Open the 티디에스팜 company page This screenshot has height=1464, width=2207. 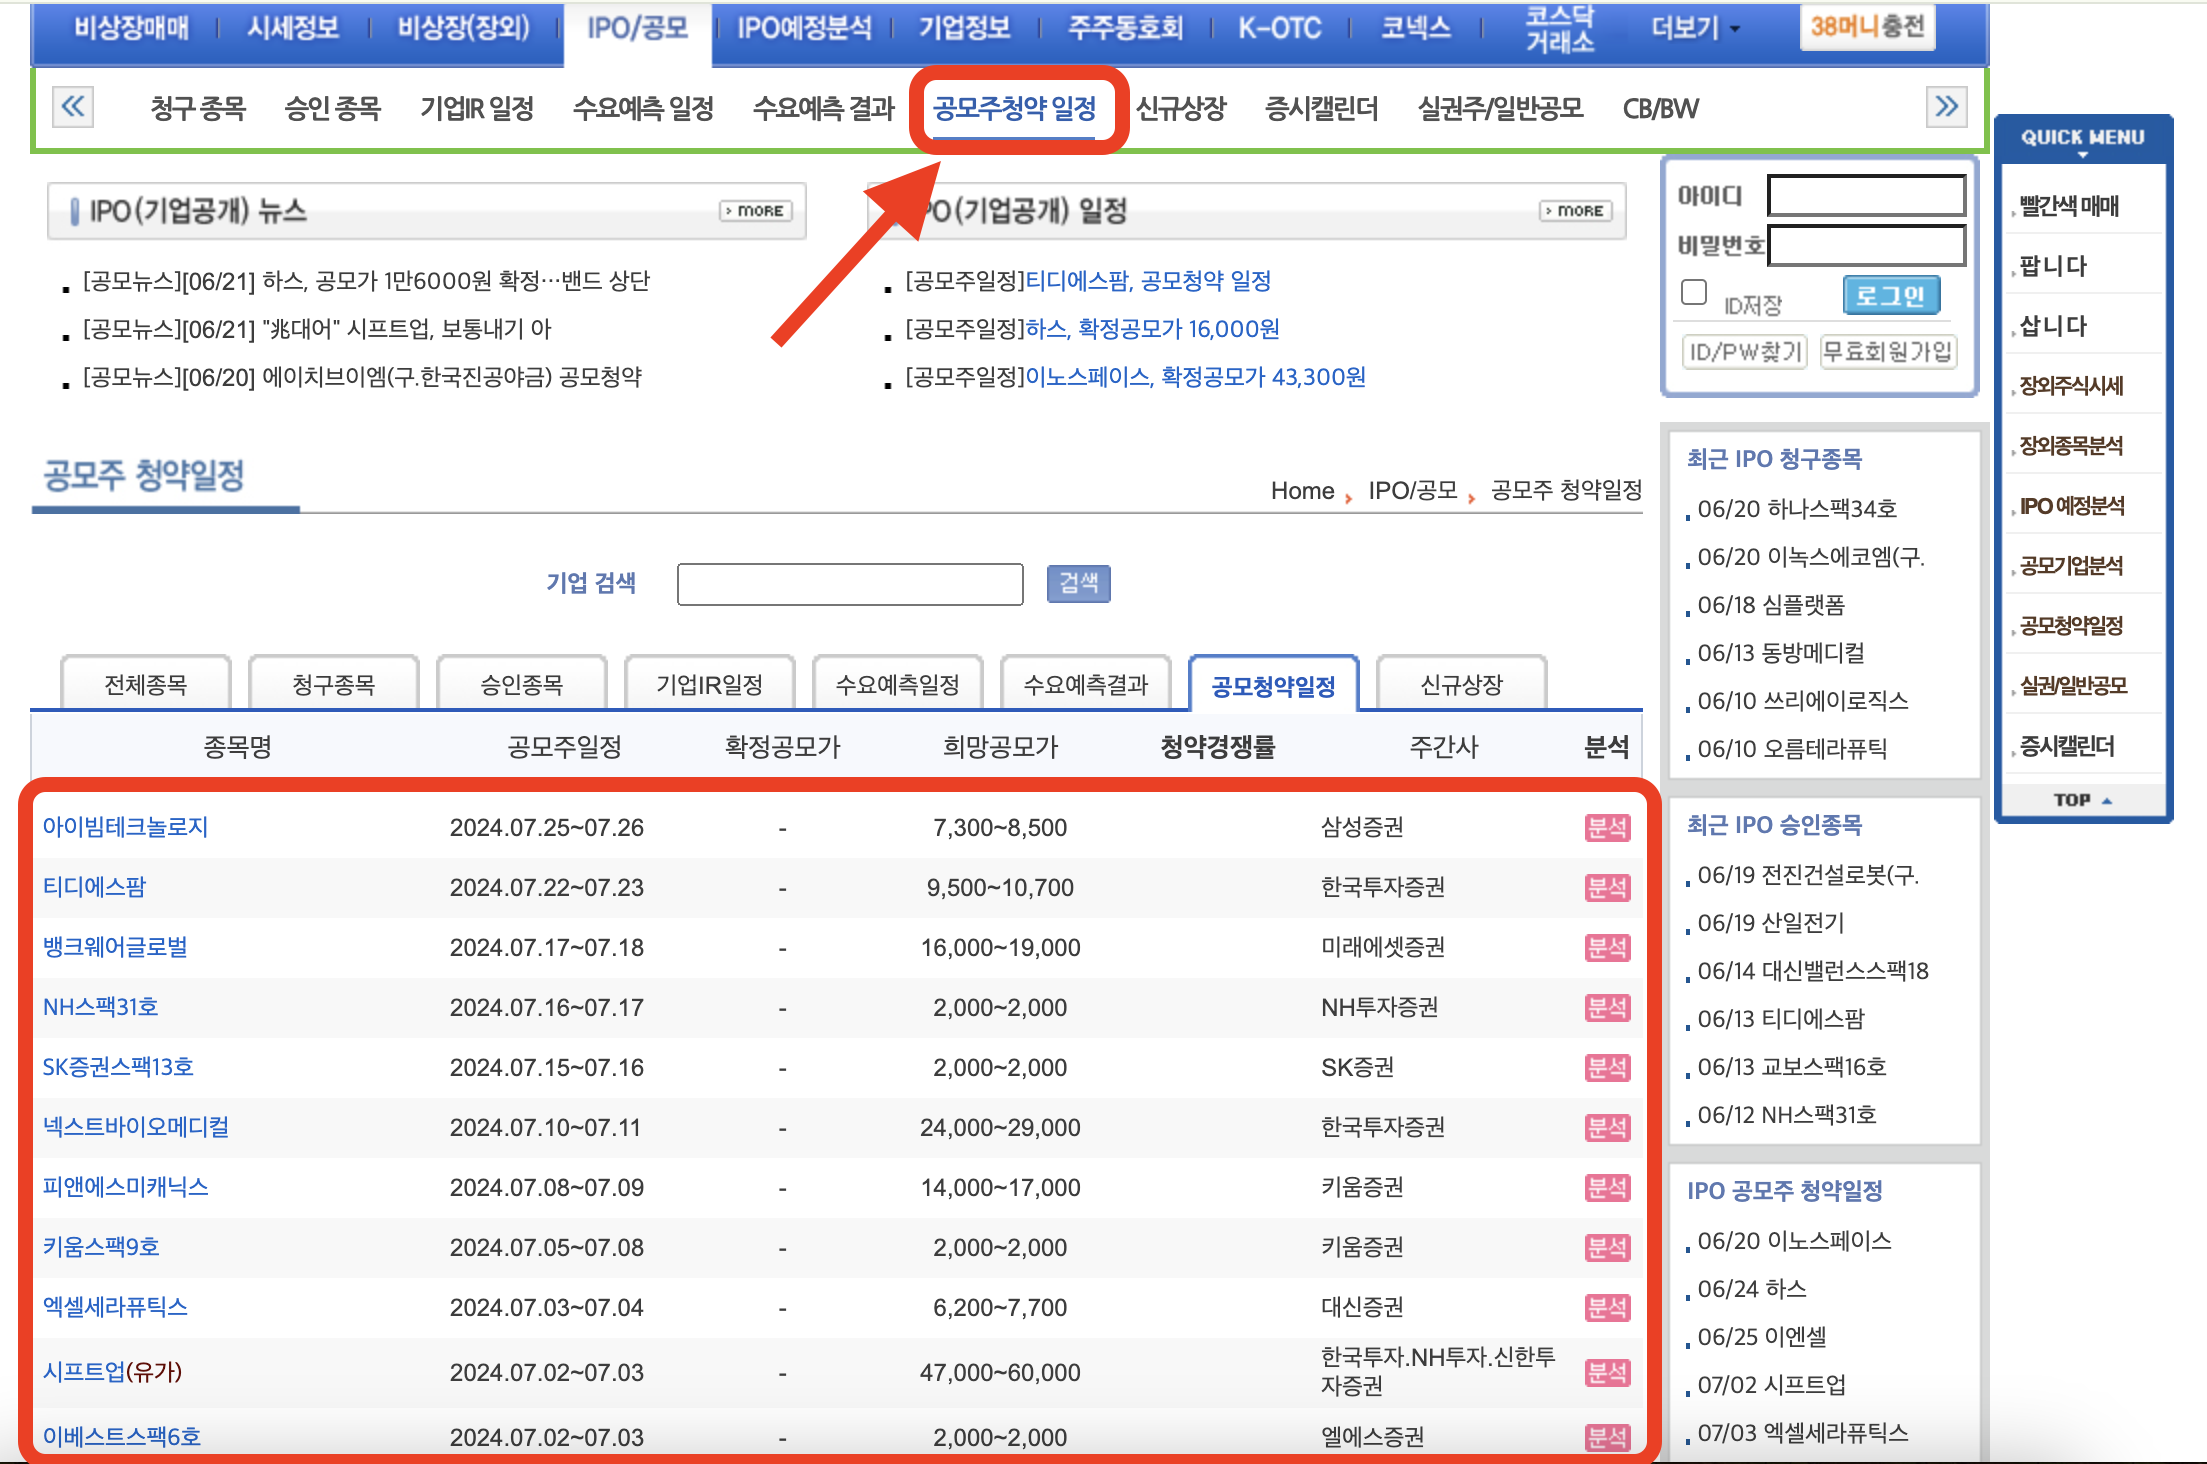coord(93,887)
